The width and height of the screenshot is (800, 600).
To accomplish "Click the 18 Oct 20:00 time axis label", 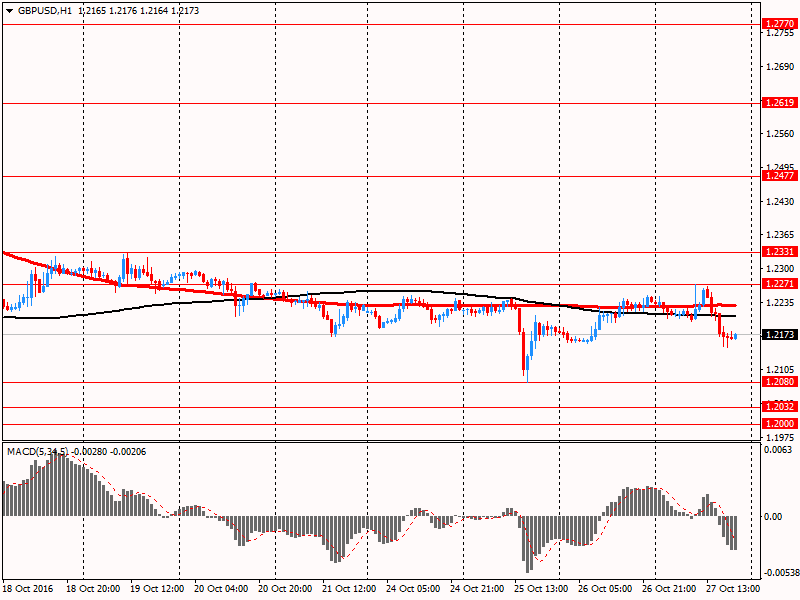I will [93, 588].
